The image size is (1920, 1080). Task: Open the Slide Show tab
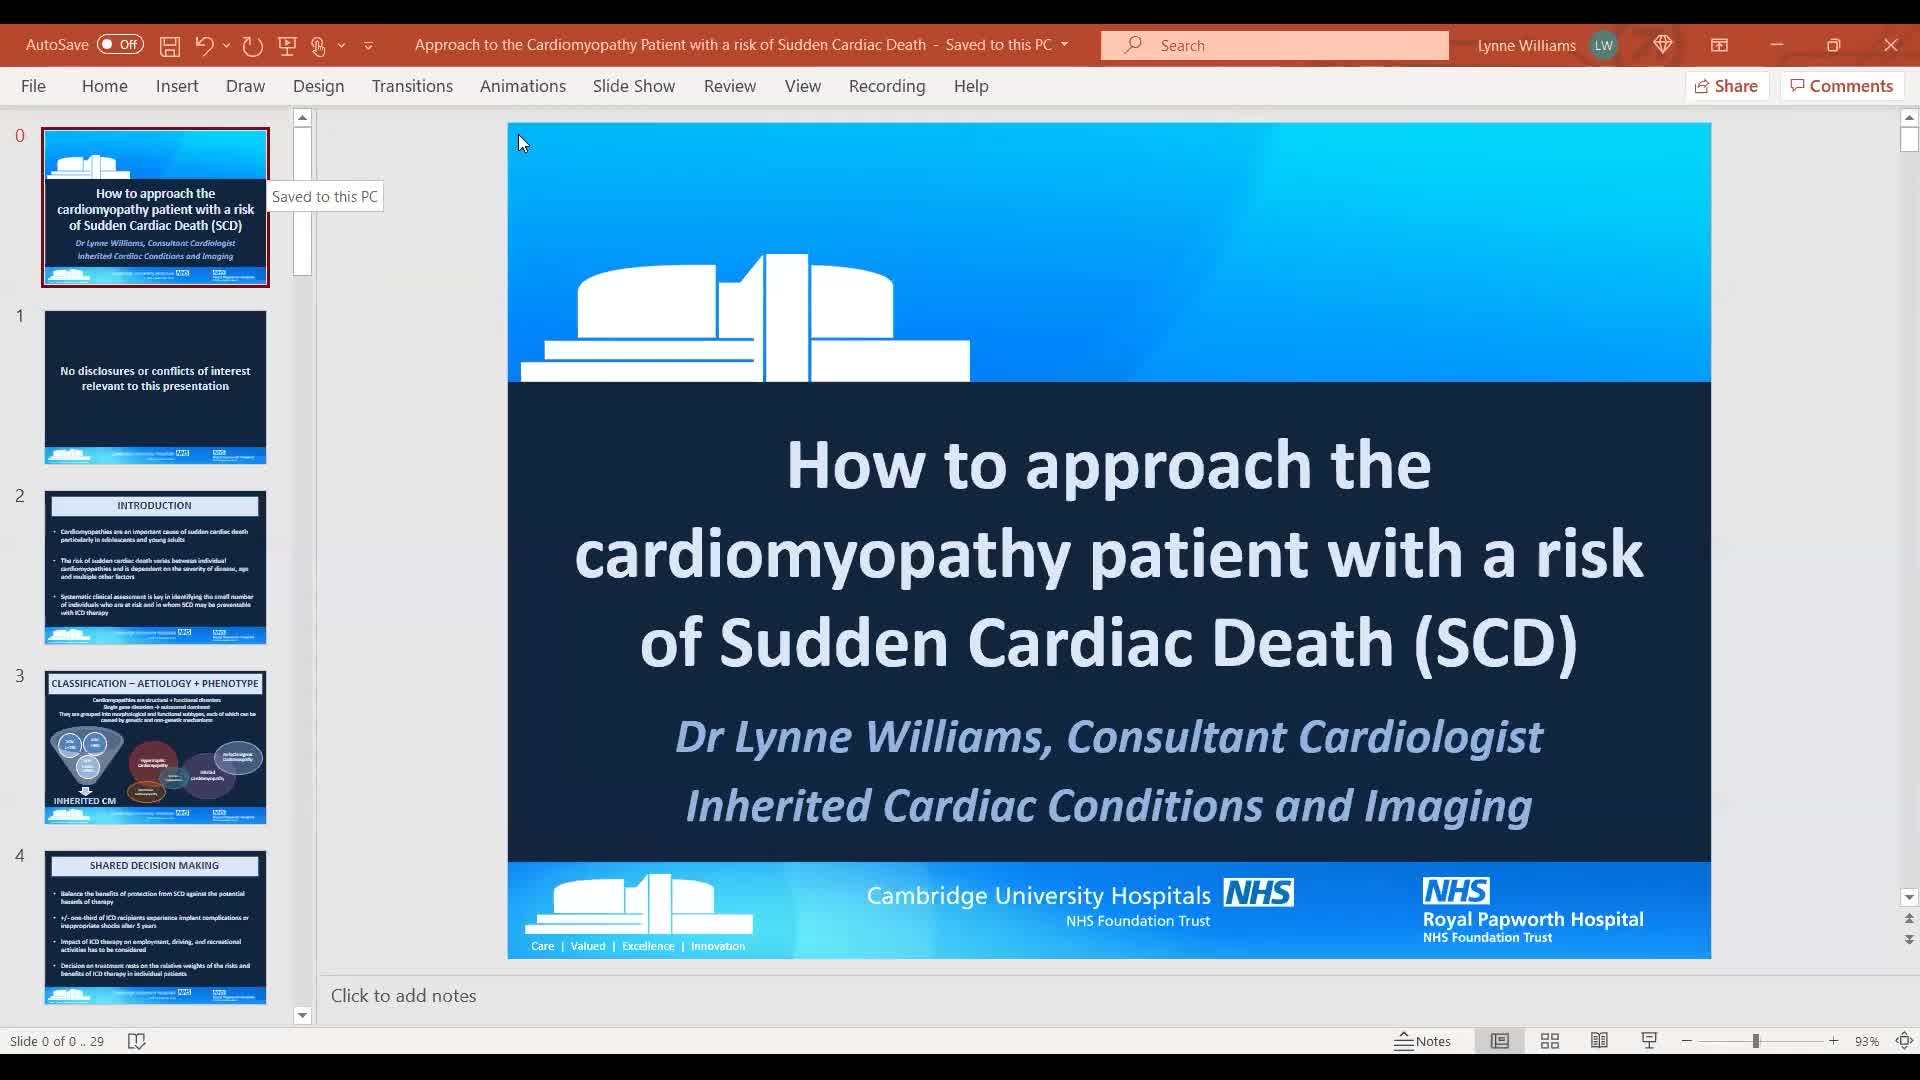[x=633, y=86]
